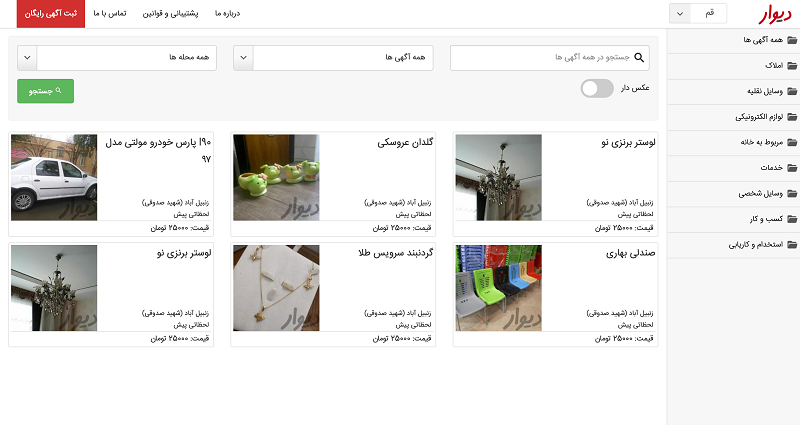This screenshot has width=800, height=425.
Task: Click folder icon next to خدمات
Action: [x=792, y=168]
